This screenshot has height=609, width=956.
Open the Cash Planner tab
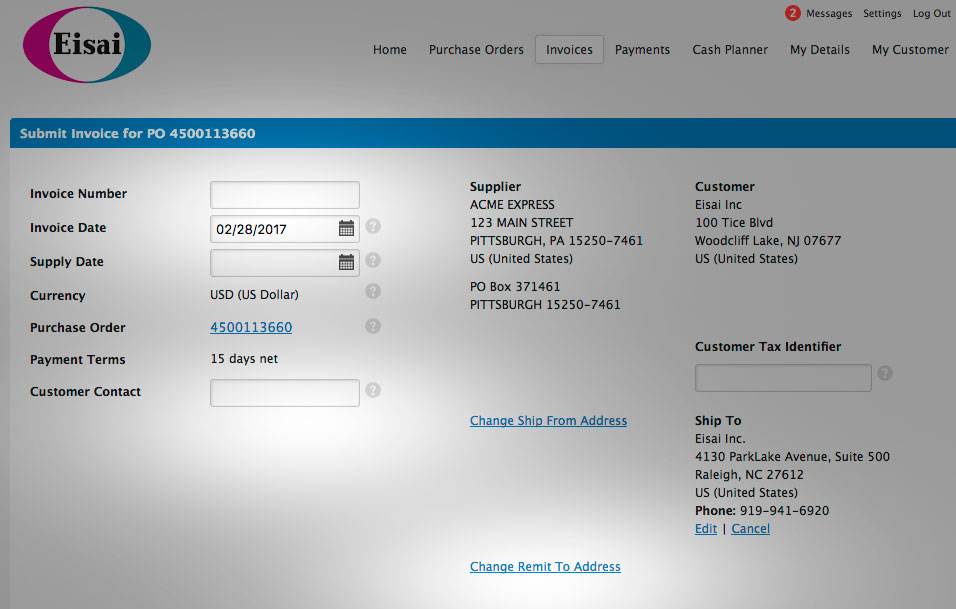730,49
